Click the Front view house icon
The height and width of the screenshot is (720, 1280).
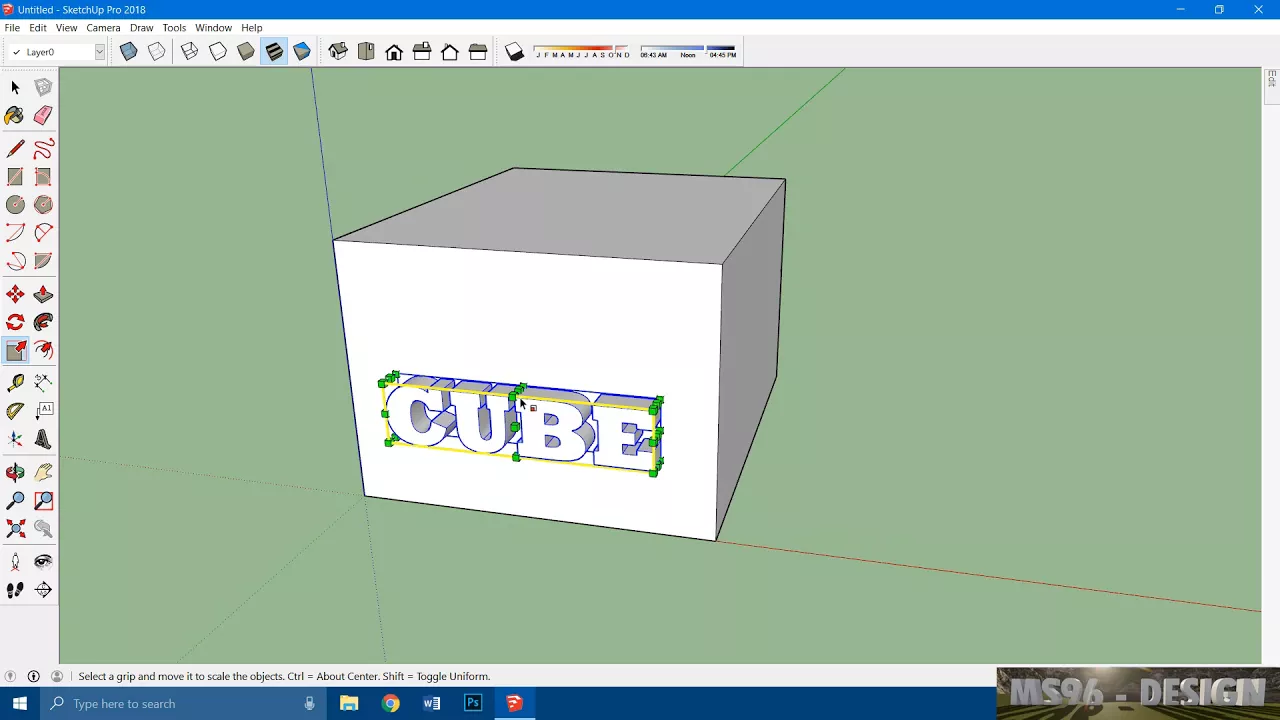[x=394, y=52]
